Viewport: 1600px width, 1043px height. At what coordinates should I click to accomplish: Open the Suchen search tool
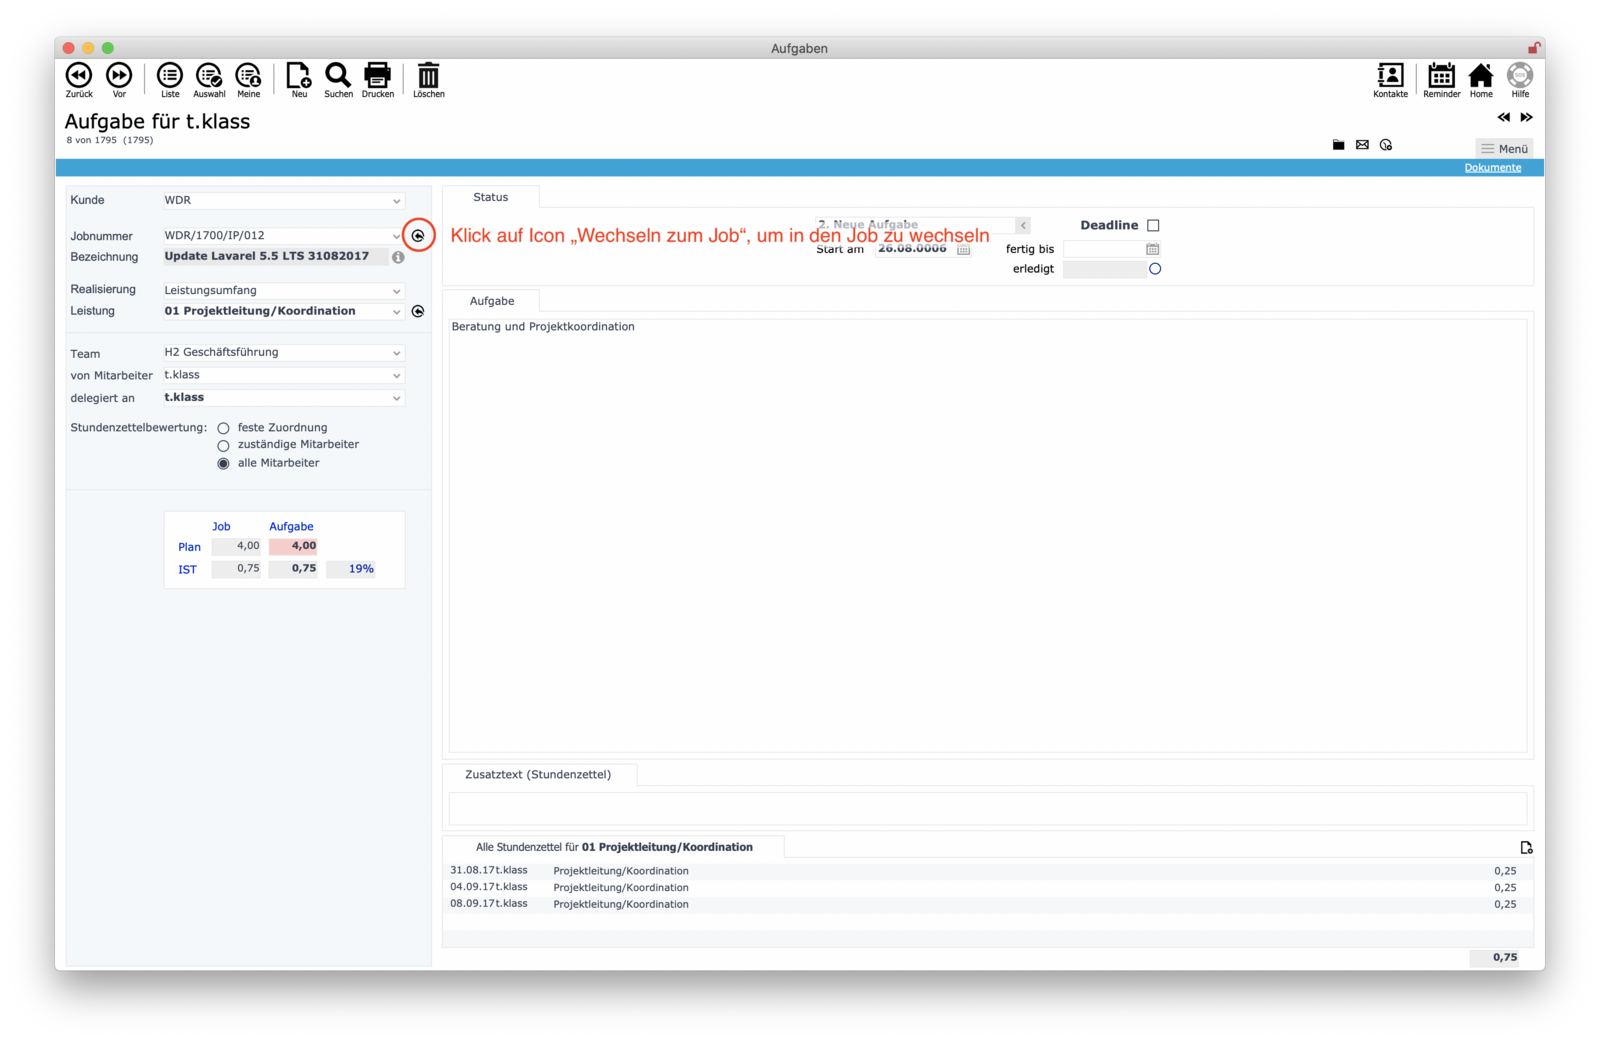pos(338,77)
